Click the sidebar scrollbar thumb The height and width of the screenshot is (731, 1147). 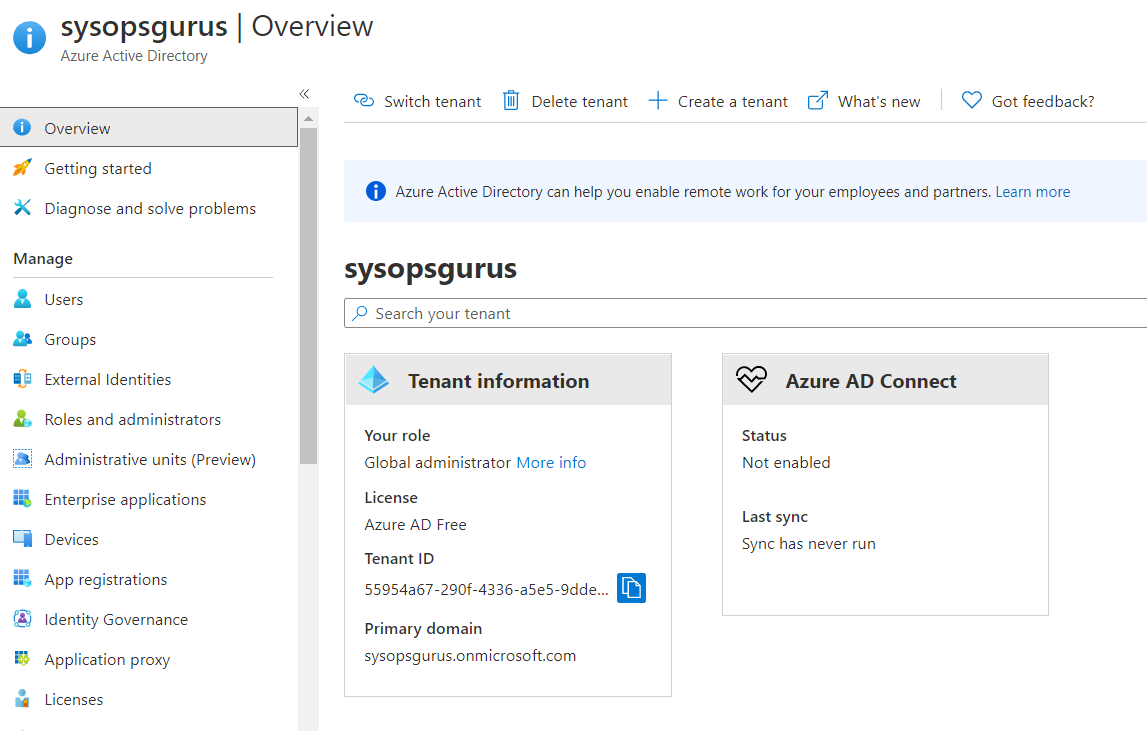point(308,296)
